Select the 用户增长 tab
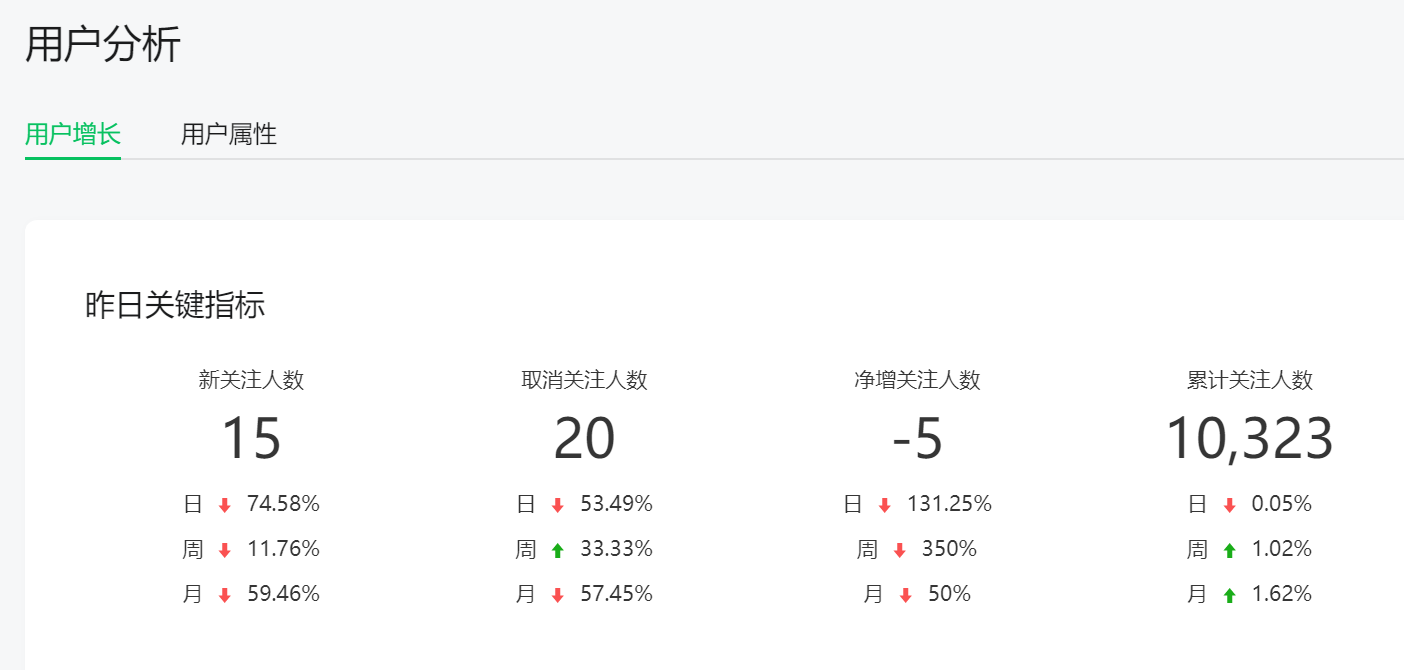The width and height of the screenshot is (1404, 670). (x=73, y=134)
